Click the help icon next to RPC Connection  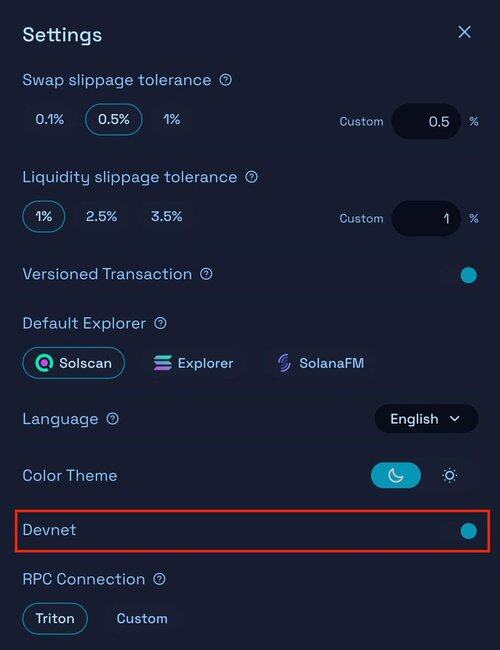pos(159,579)
